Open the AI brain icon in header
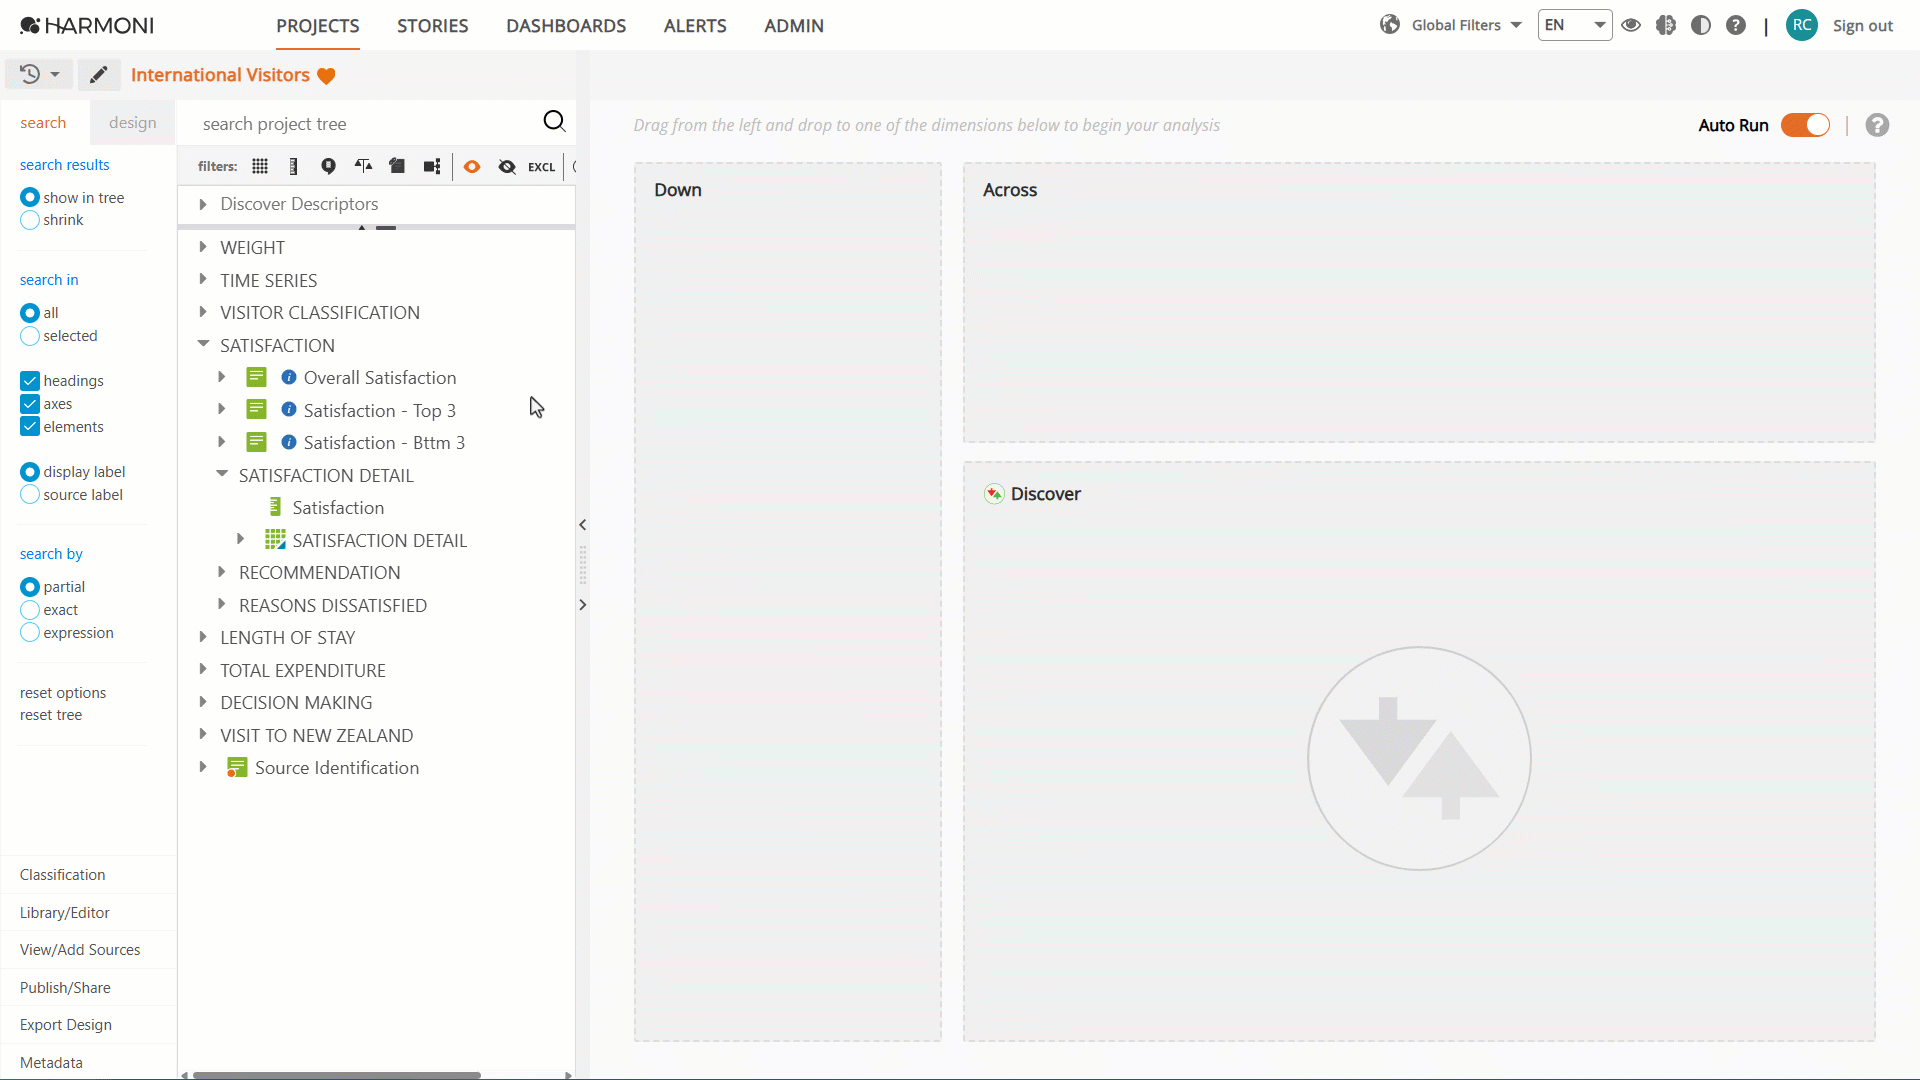Viewport: 1920px width, 1080px height. pyautogui.click(x=1666, y=25)
